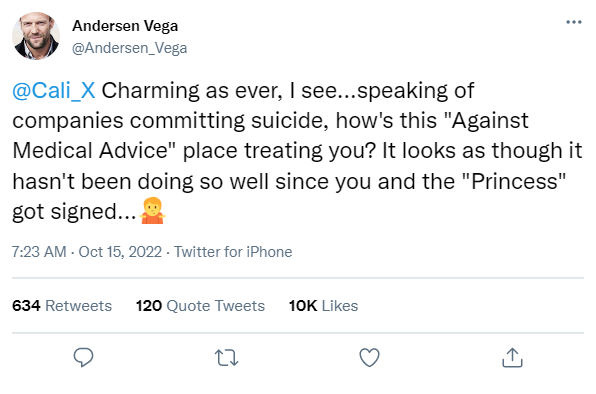
Task: Retweet this post using the arrows icon
Action: (x=227, y=358)
